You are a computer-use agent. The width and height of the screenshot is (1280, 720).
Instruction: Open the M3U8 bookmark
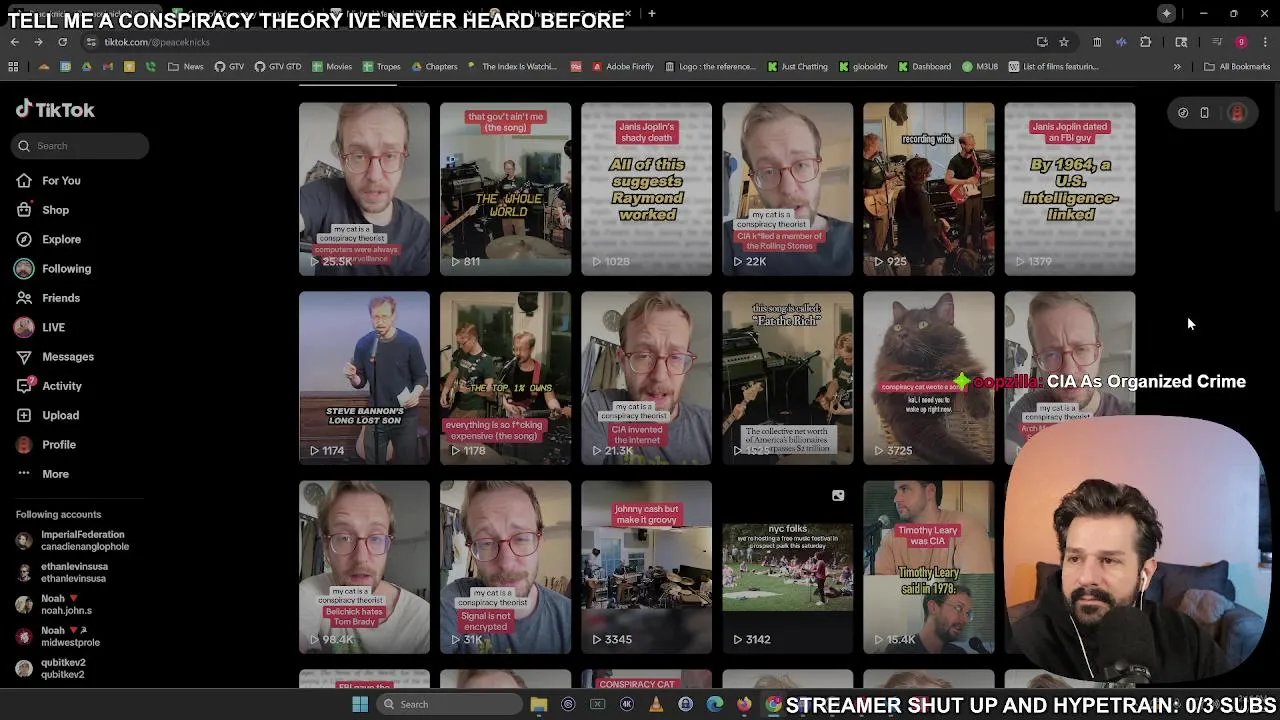coord(981,67)
